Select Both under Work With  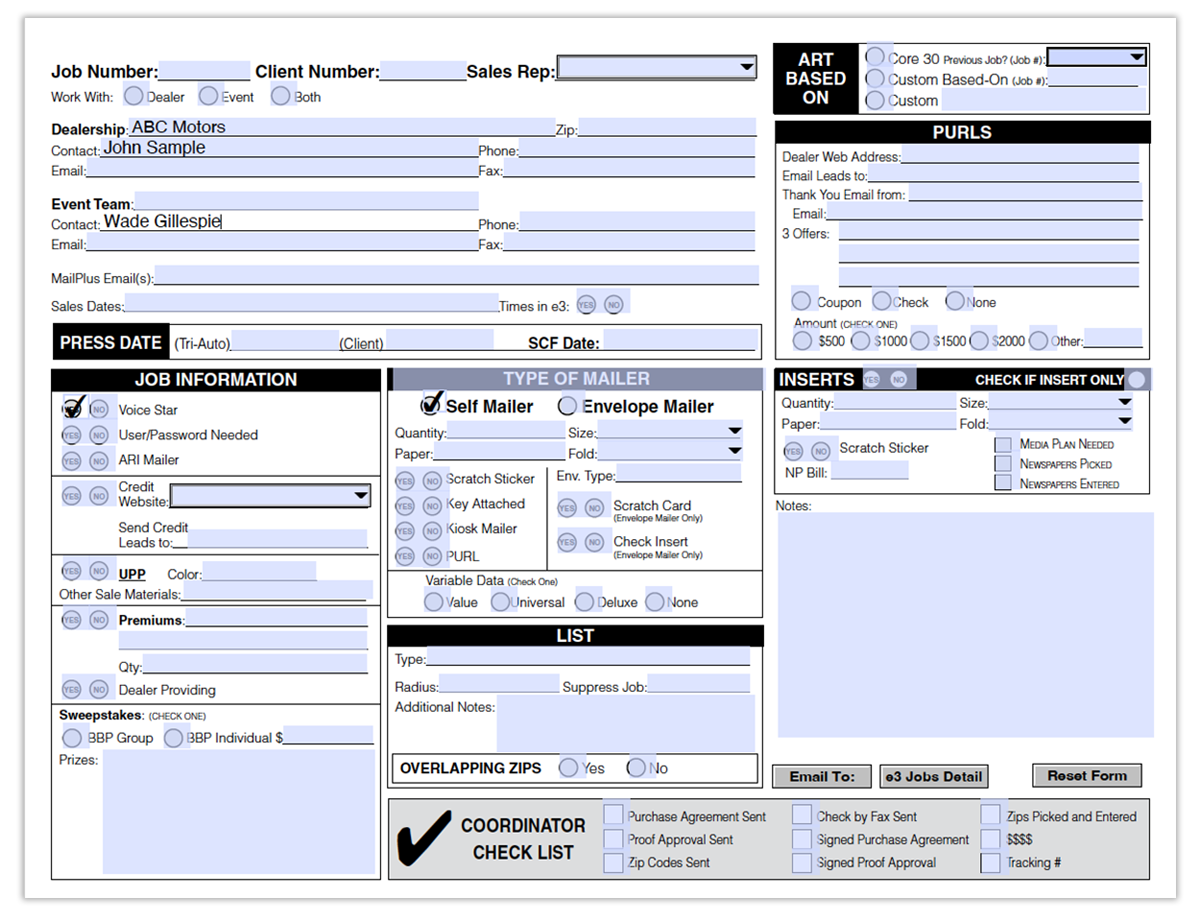click(x=281, y=96)
